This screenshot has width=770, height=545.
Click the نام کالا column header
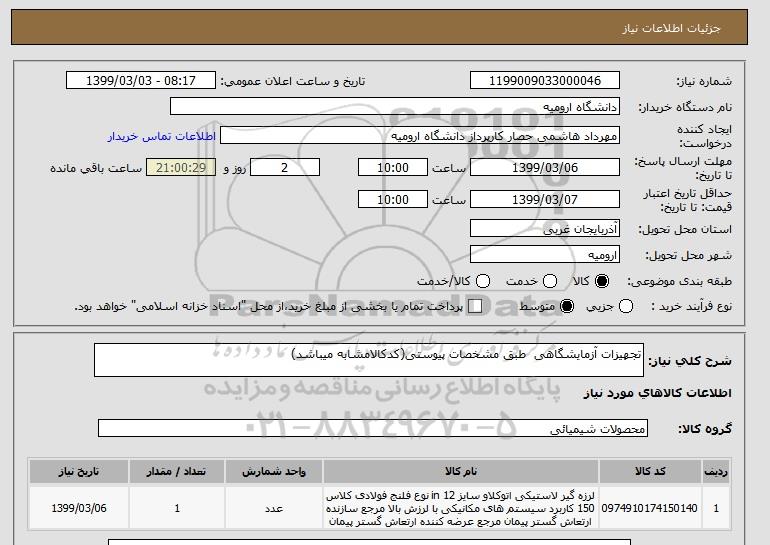pyautogui.click(x=461, y=472)
